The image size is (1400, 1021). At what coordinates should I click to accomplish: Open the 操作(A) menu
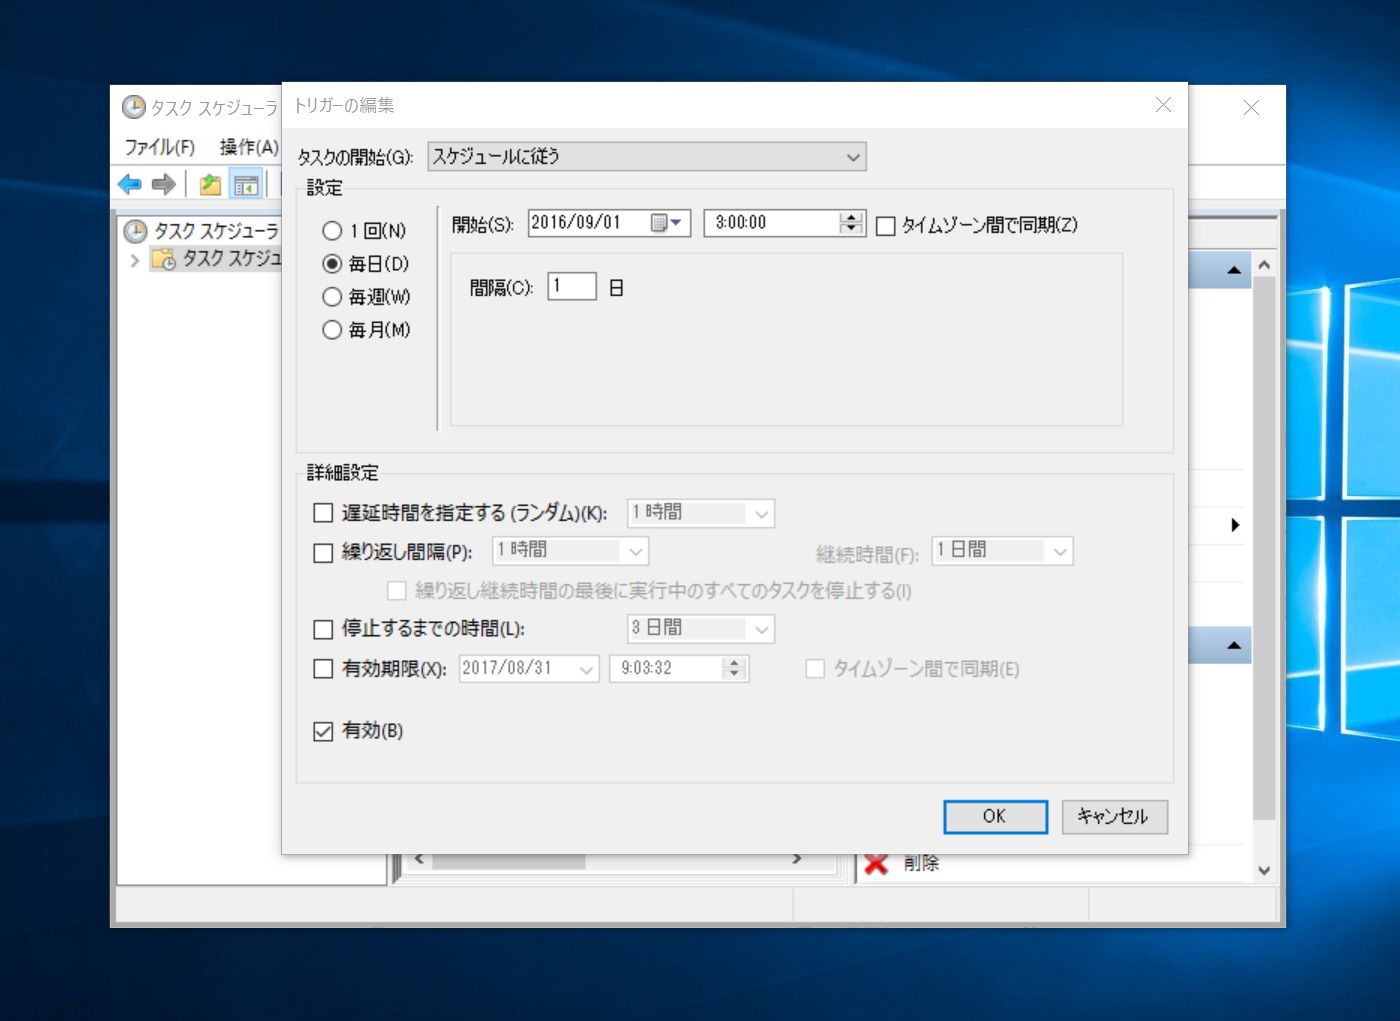(248, 147)
